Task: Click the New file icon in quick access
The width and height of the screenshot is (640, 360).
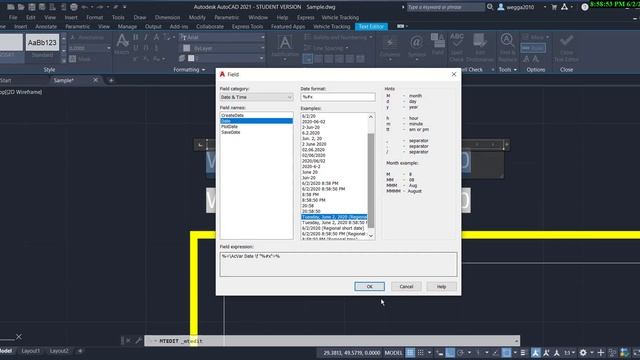Action: click(11, 7)
